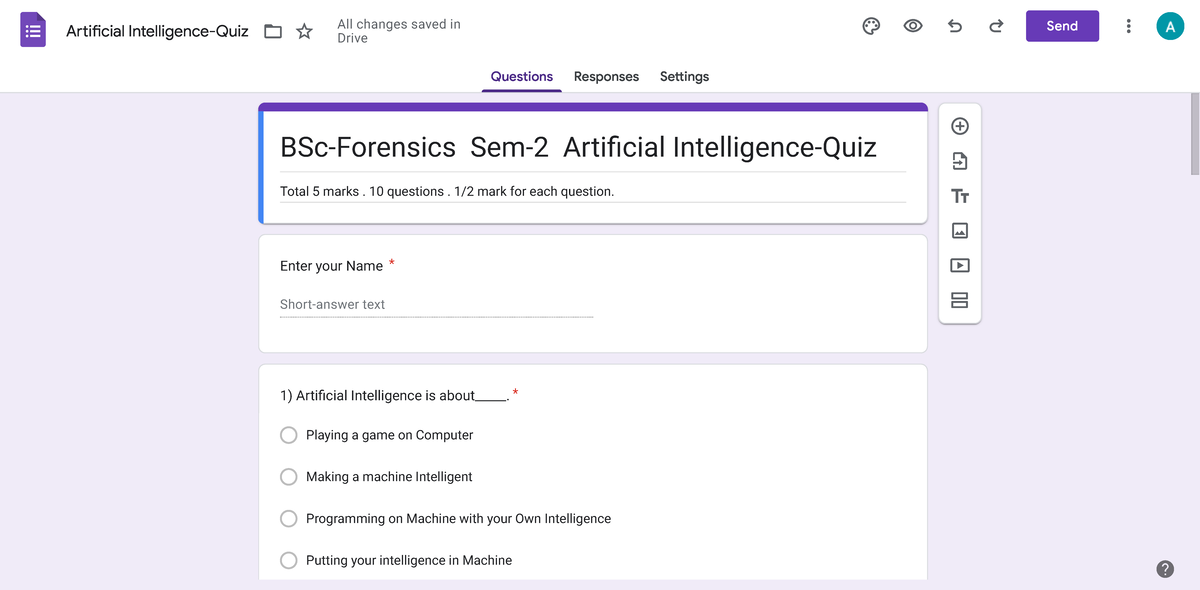Add a new question using the plus icon

click(x=959, y=126)
